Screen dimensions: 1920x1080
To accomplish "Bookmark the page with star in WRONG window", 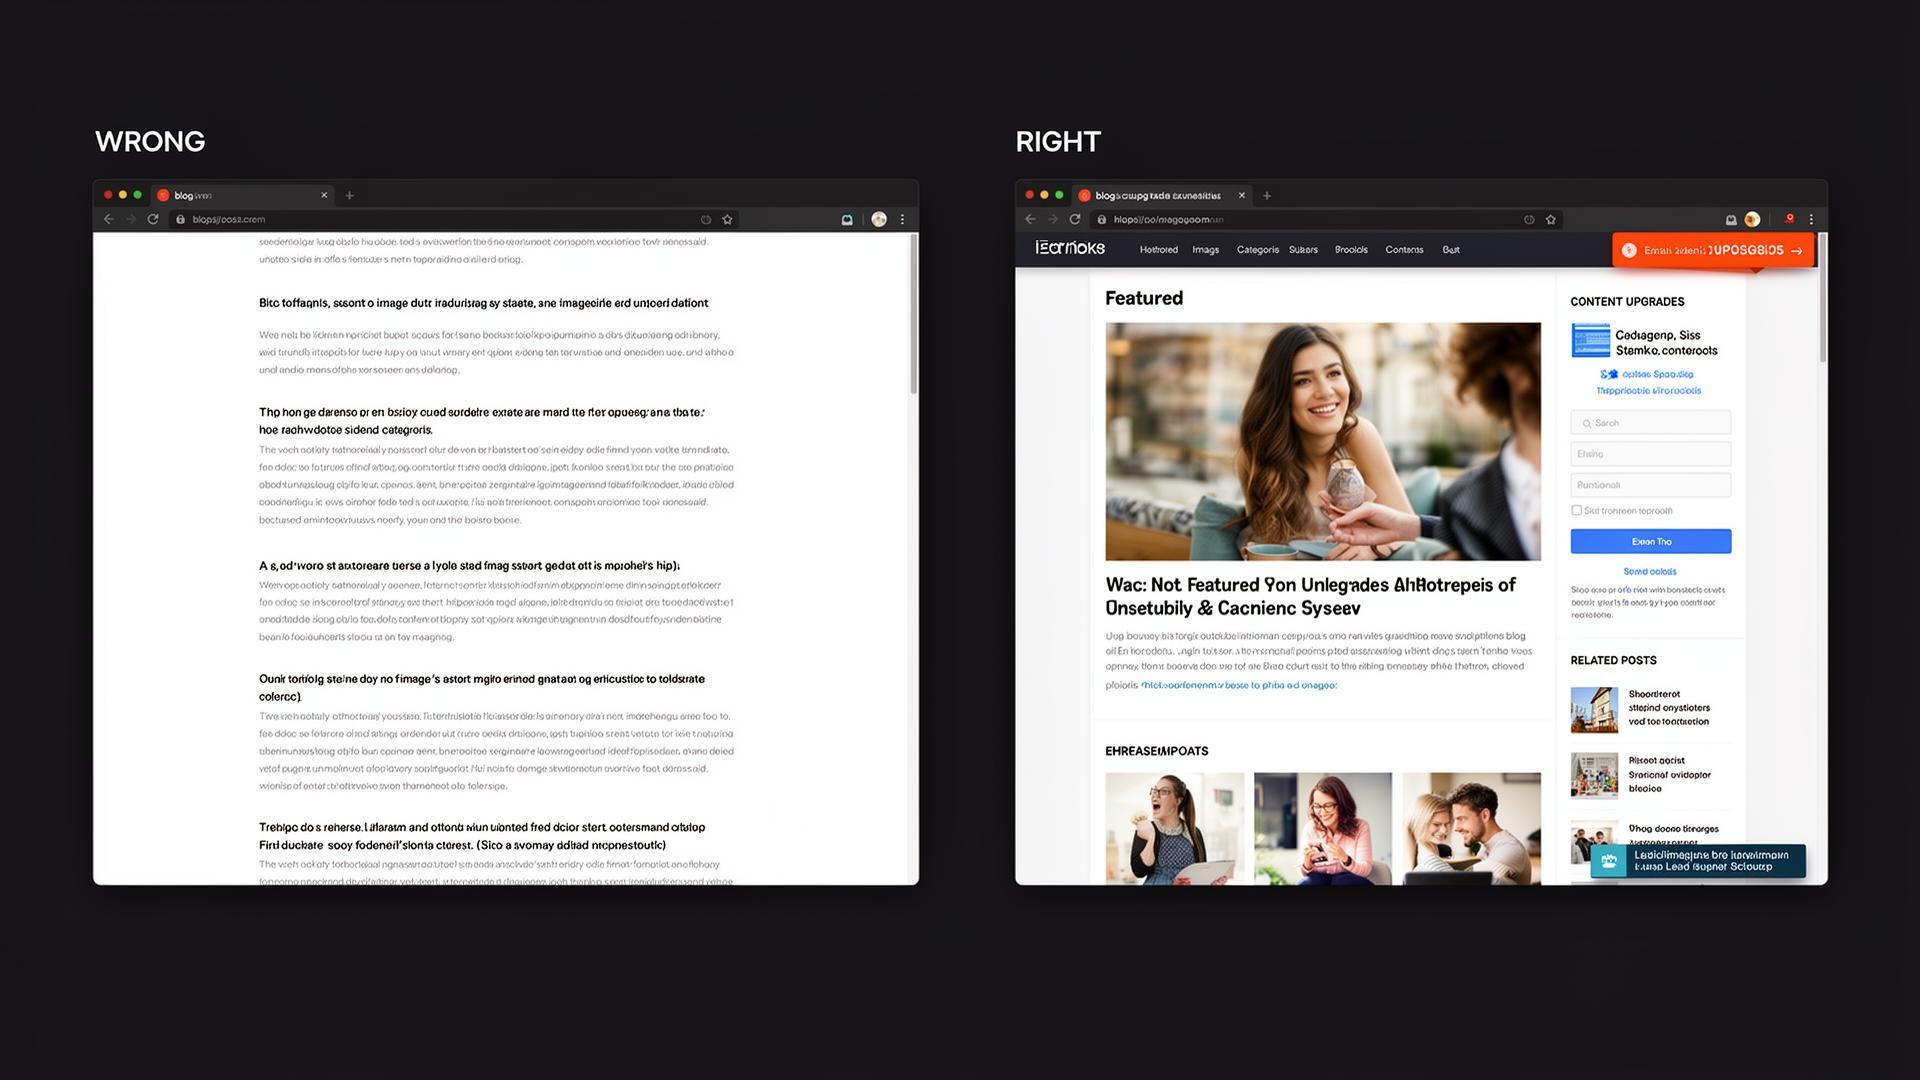I will (x=727, y=219).
